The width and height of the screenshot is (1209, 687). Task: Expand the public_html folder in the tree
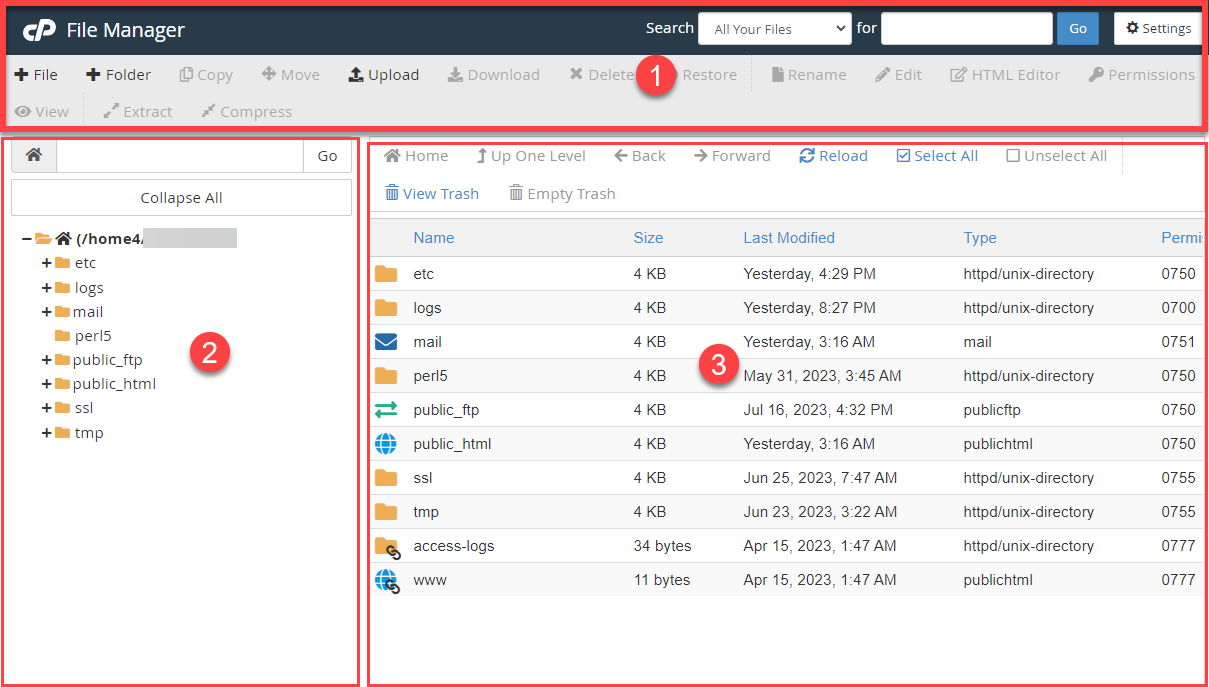(x=46, y=383)
